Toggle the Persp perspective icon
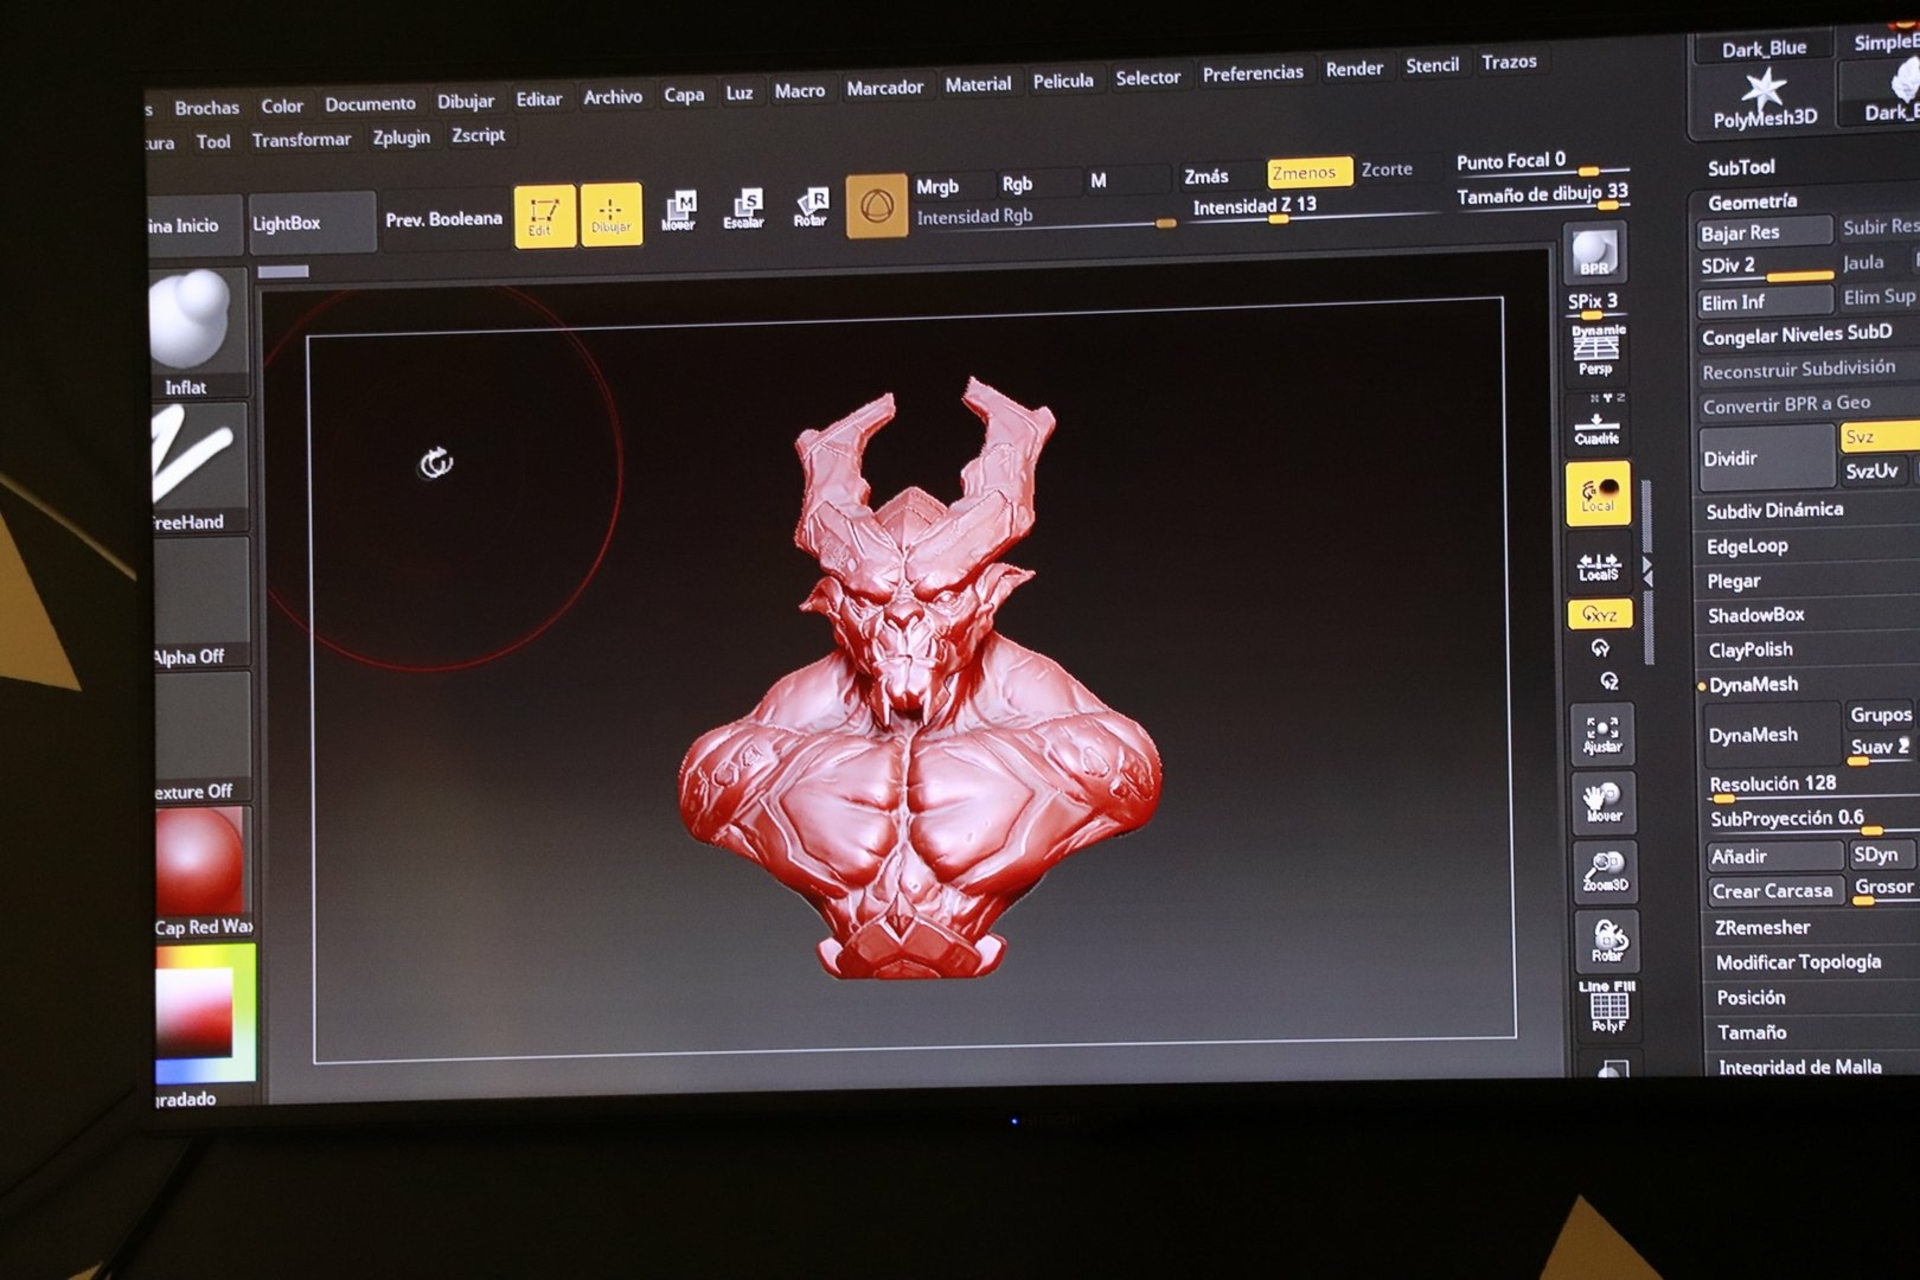This screenshot has height=1280, width=1920. point(1596,350)
